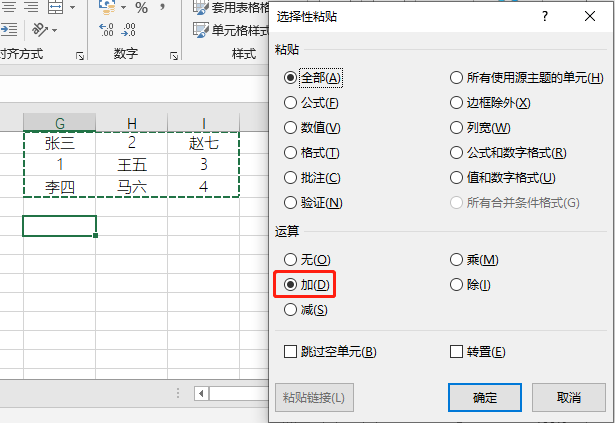Open the 数字 group dialog launcher

(174, 57)
